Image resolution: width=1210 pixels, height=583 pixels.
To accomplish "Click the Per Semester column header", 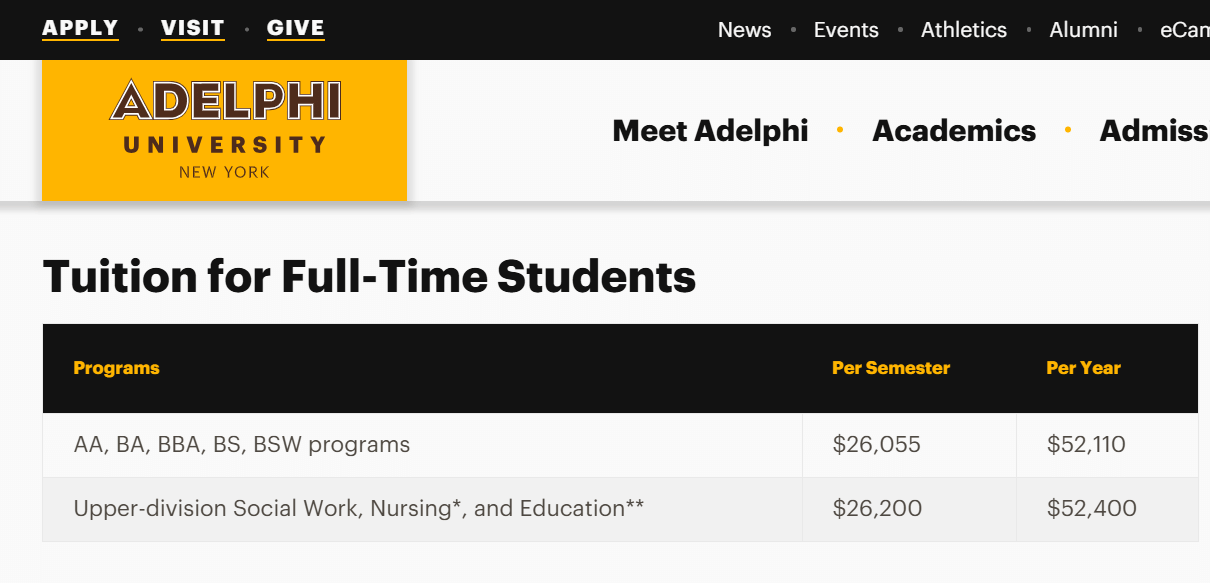I will click(x=890, y=368).
